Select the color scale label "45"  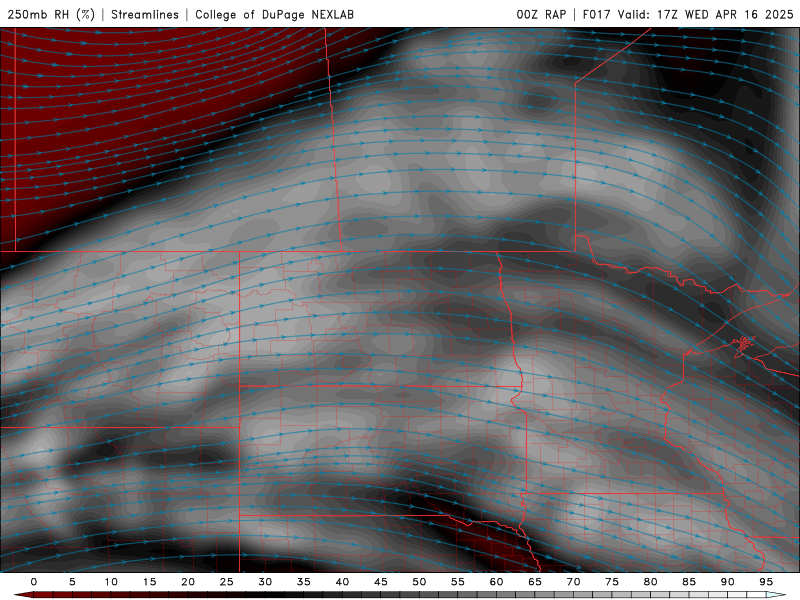(x=381, y=582)
